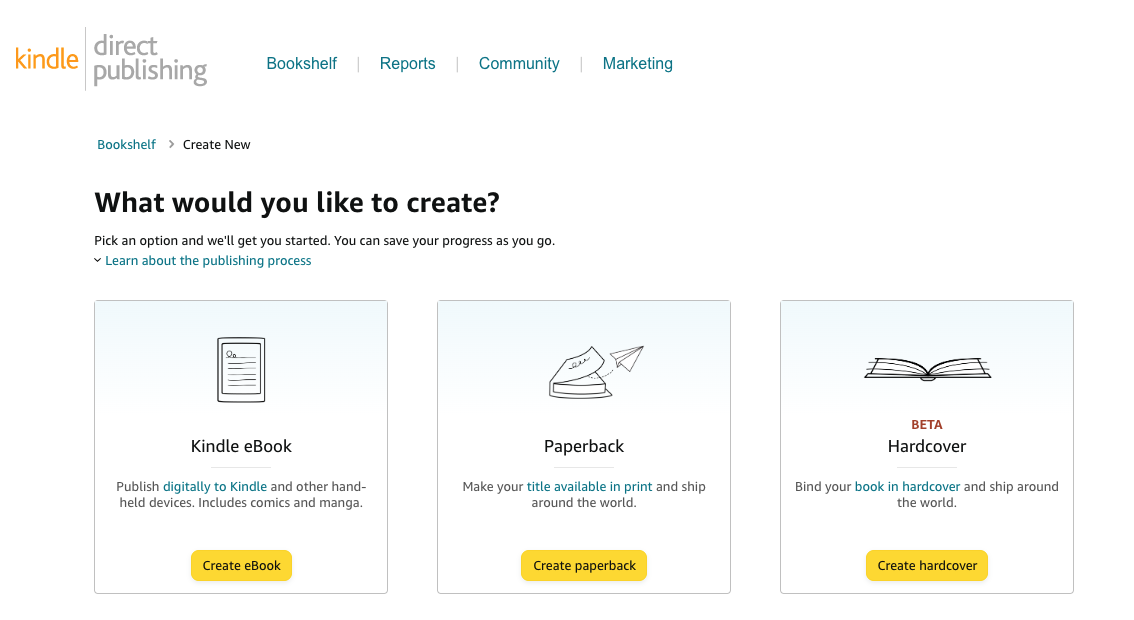Click the direct publishing logo text
This screenshot has width=1134, height=620.
coord(150,59)
